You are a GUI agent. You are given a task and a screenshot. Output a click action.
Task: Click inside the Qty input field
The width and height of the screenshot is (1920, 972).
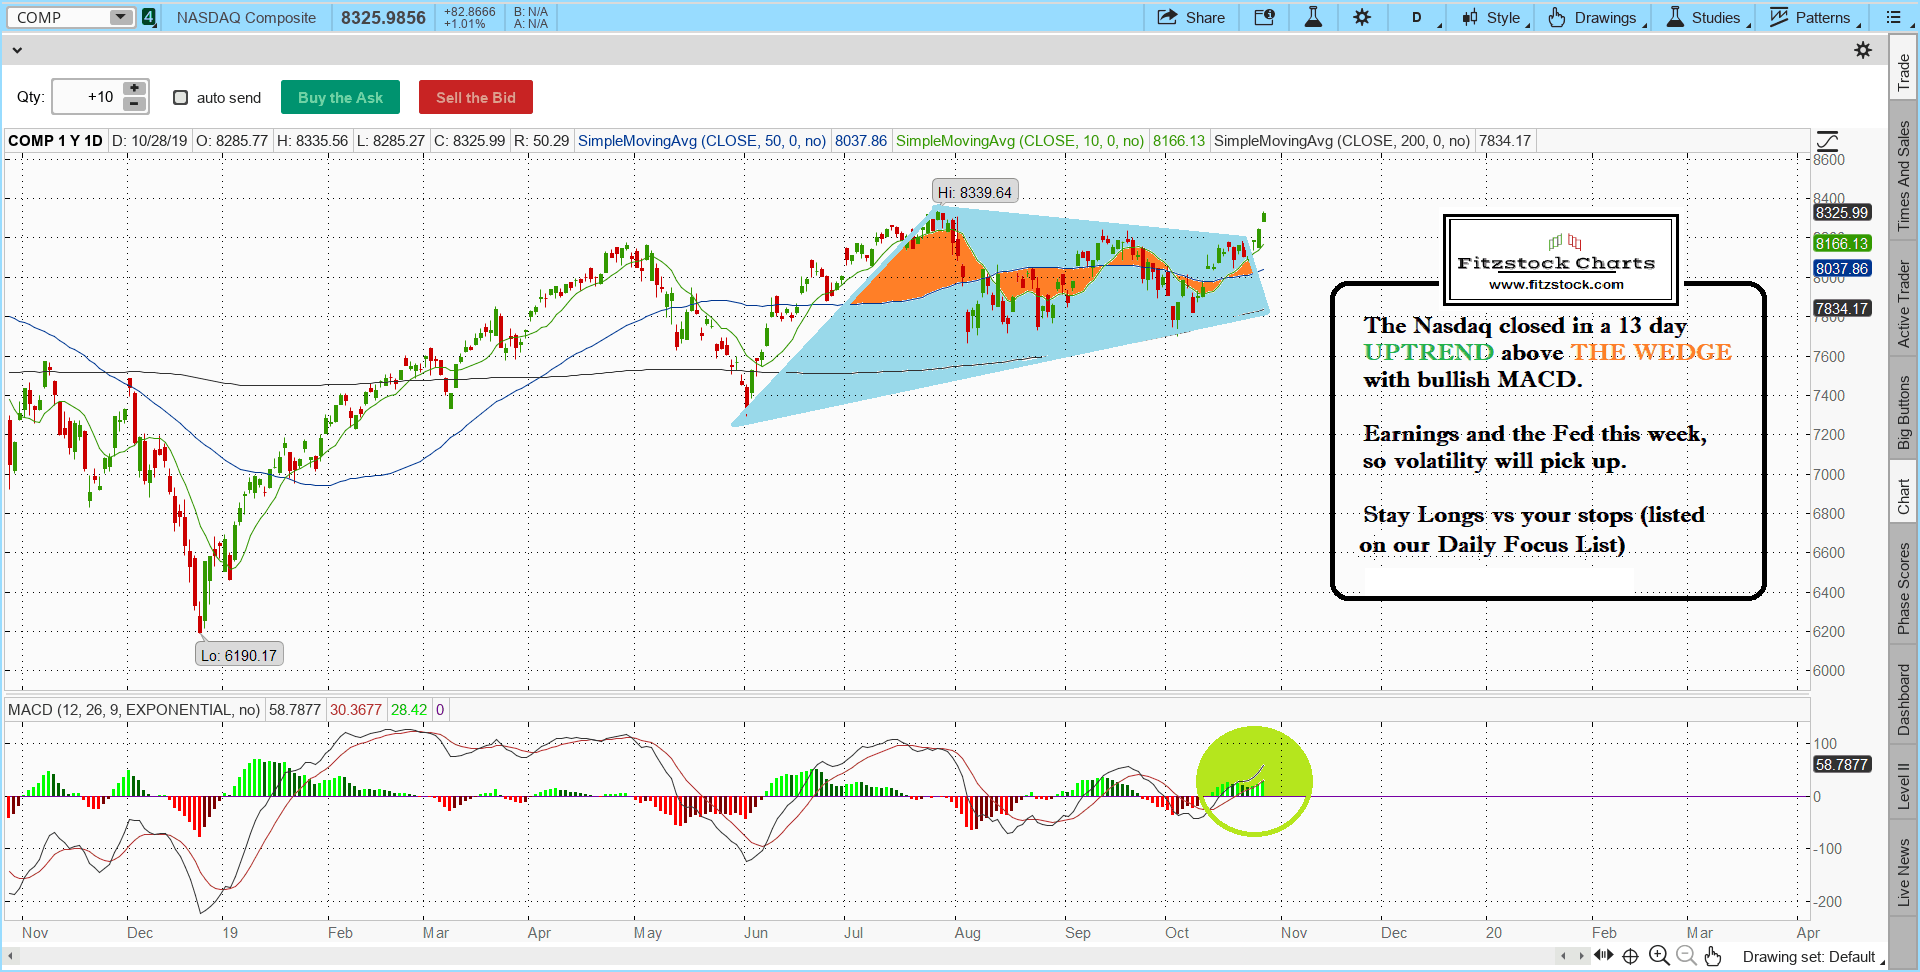tap(86, 98)
